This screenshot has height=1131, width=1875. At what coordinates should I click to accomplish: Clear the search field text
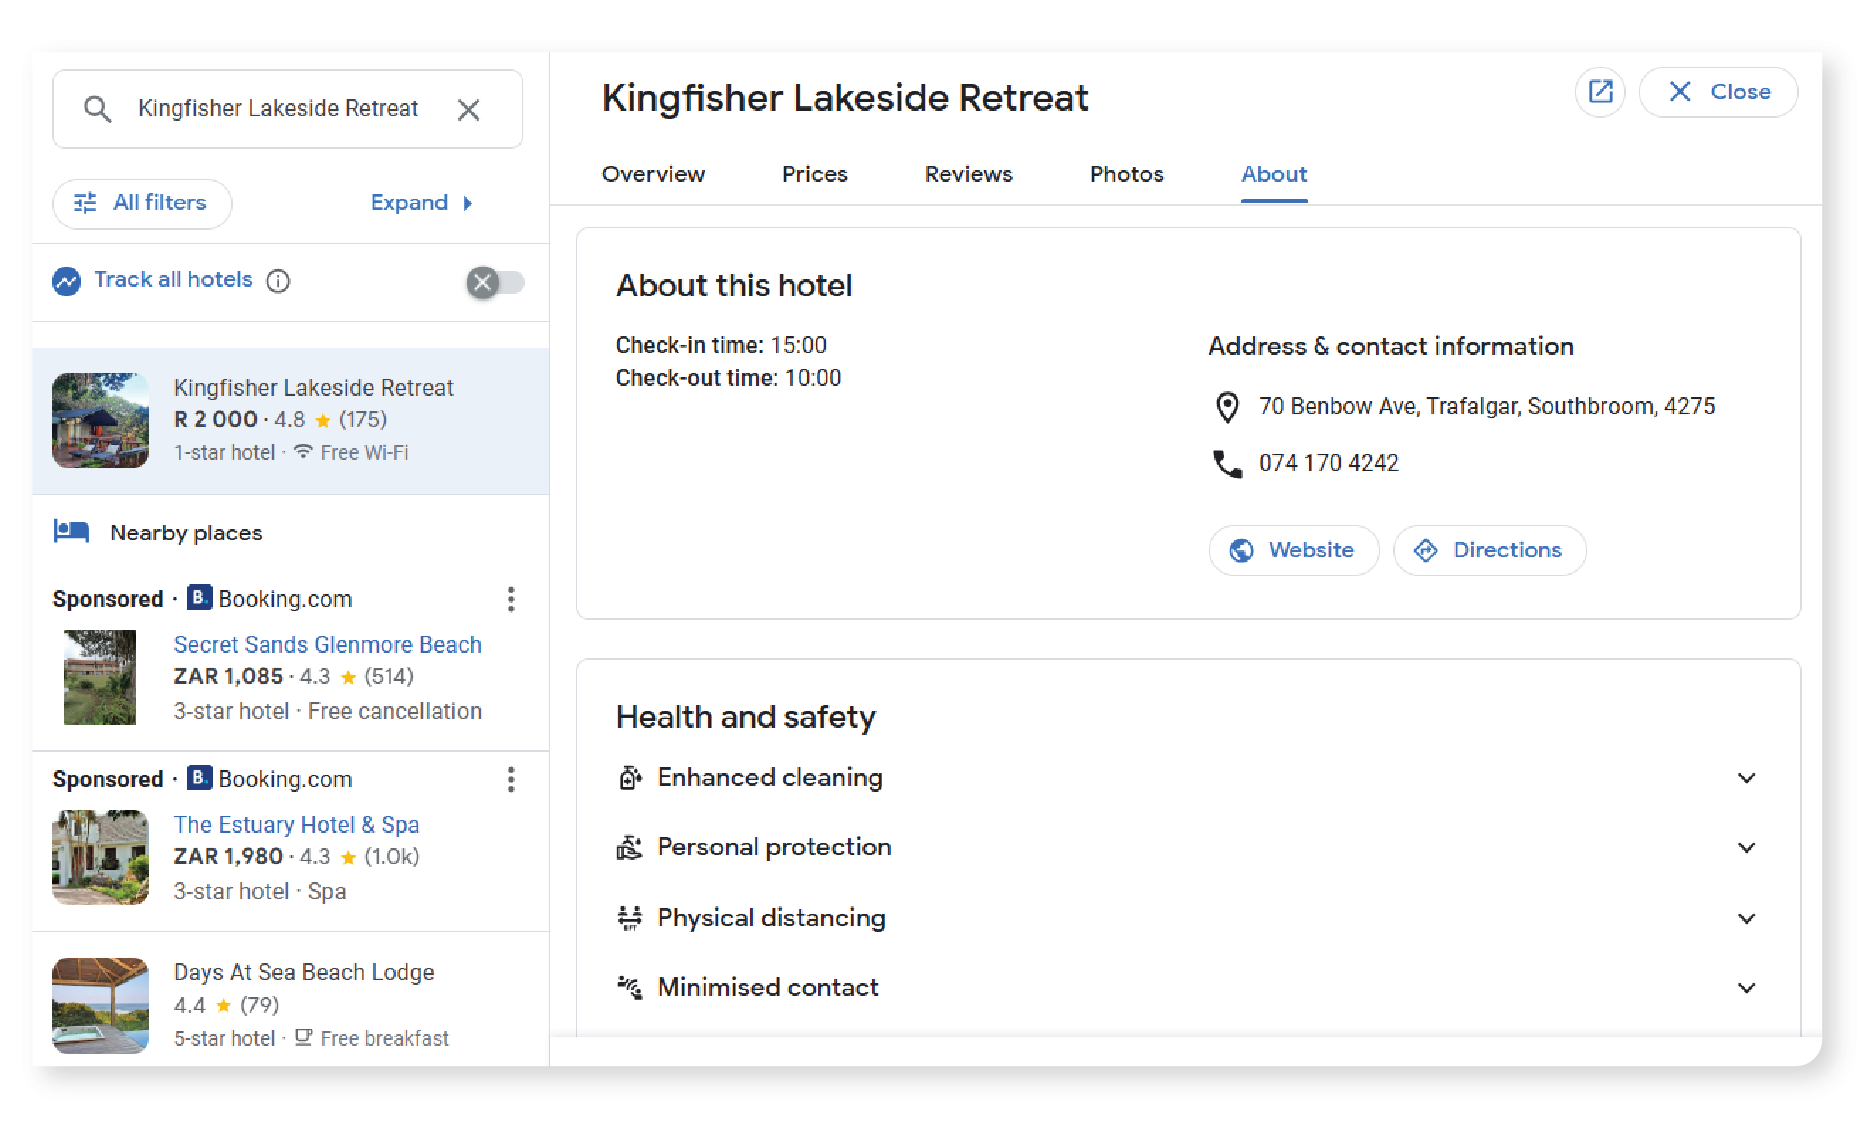coord(468,109)
